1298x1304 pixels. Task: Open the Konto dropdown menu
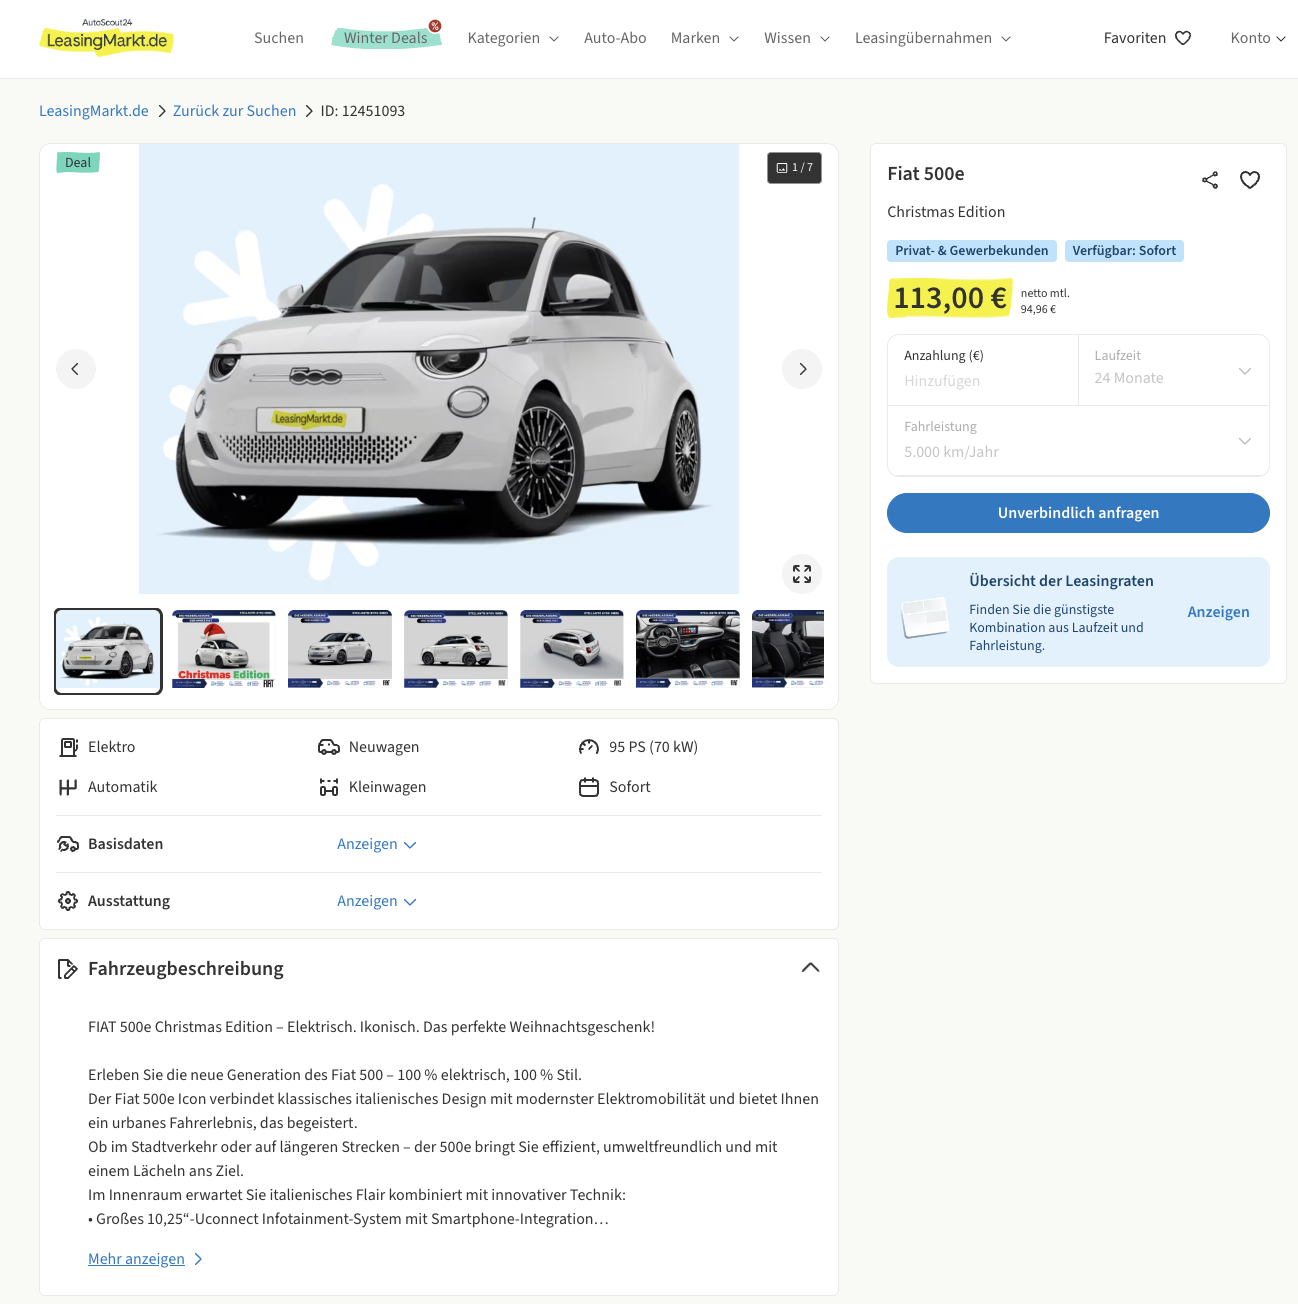coord(1257,38)
